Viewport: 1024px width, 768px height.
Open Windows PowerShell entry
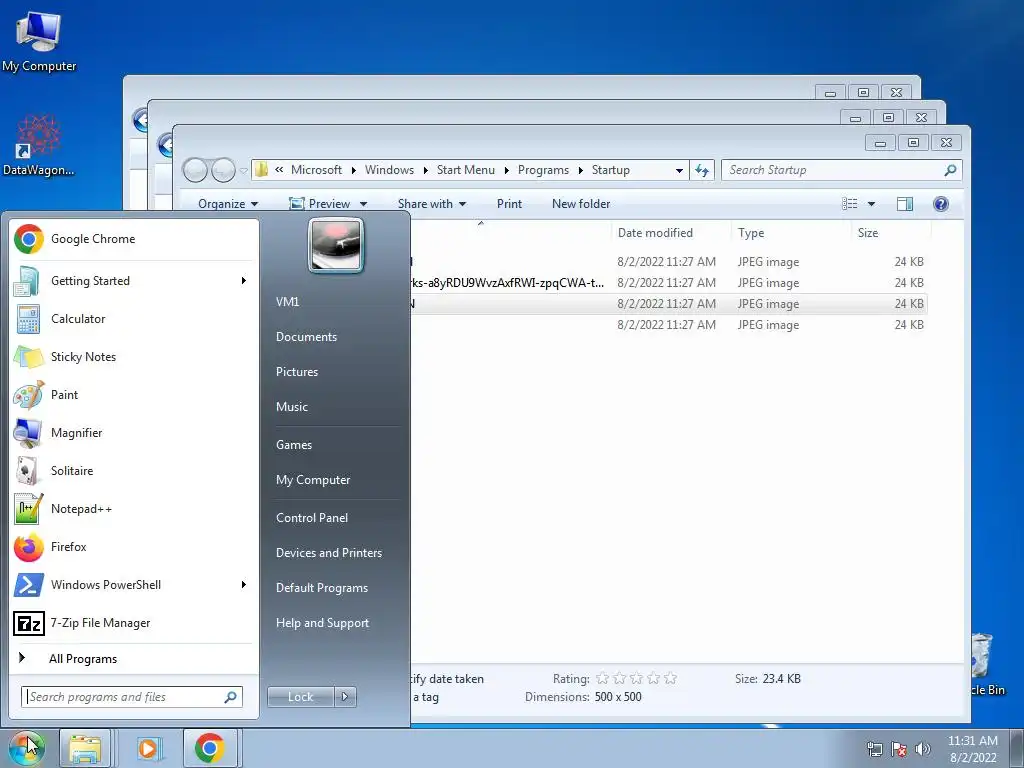click(134, 584)
